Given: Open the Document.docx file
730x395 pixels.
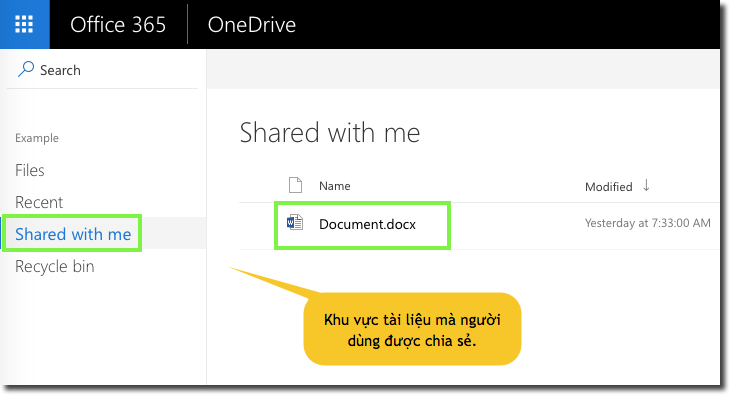Looking at the screenshot, I should (367, 224).
